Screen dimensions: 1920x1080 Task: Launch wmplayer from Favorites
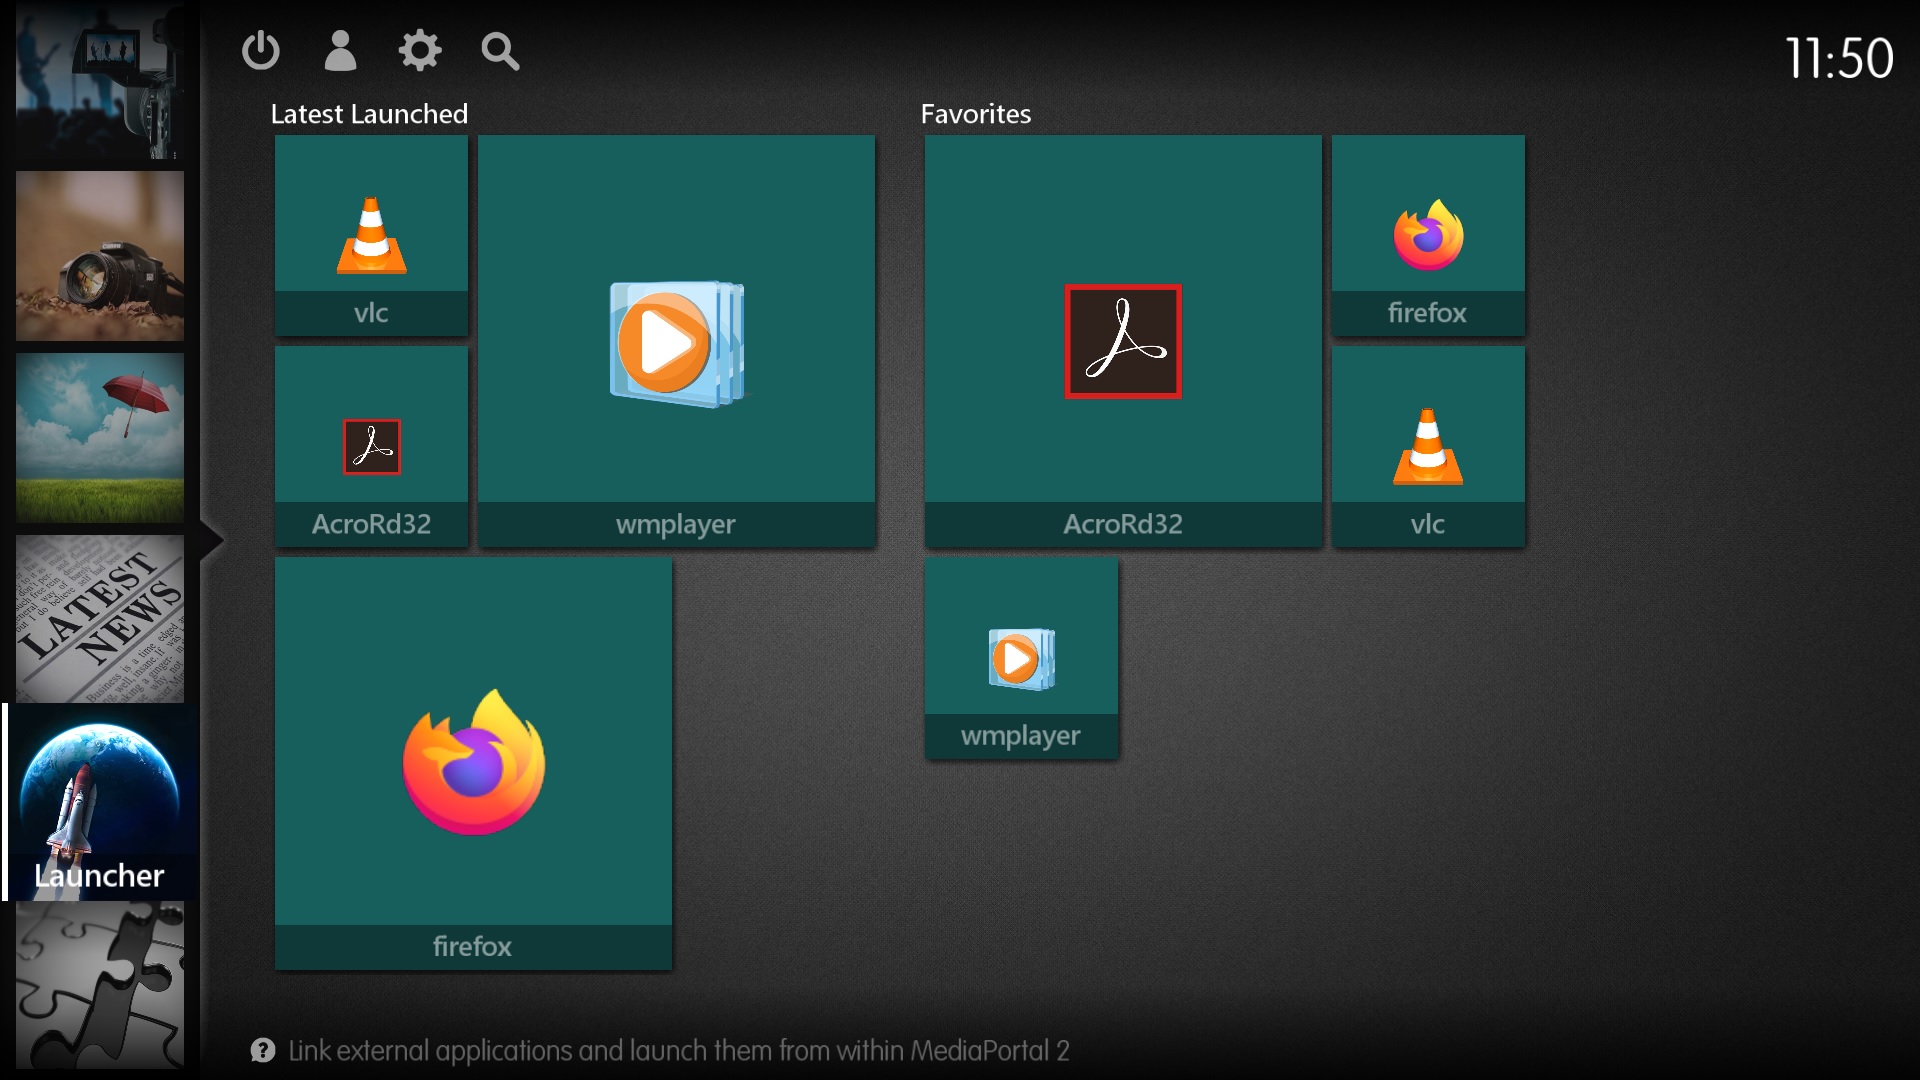[x=1021, y=658]
